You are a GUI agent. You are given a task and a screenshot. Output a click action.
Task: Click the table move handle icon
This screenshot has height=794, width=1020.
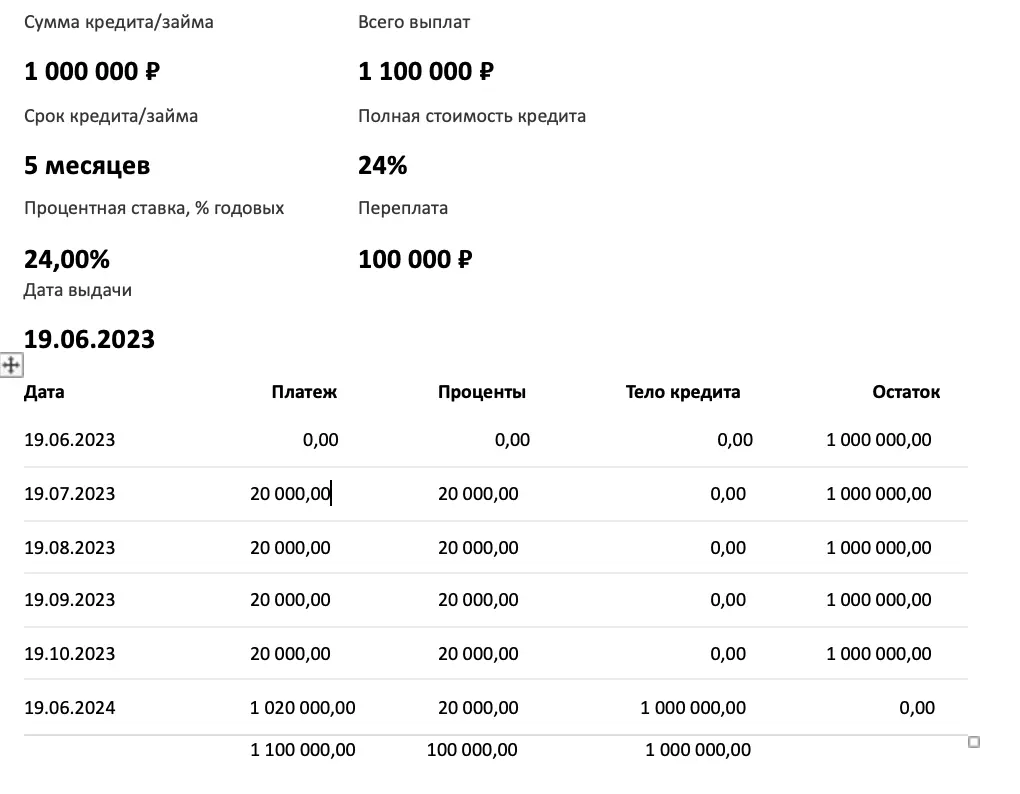tap(11, 365)
